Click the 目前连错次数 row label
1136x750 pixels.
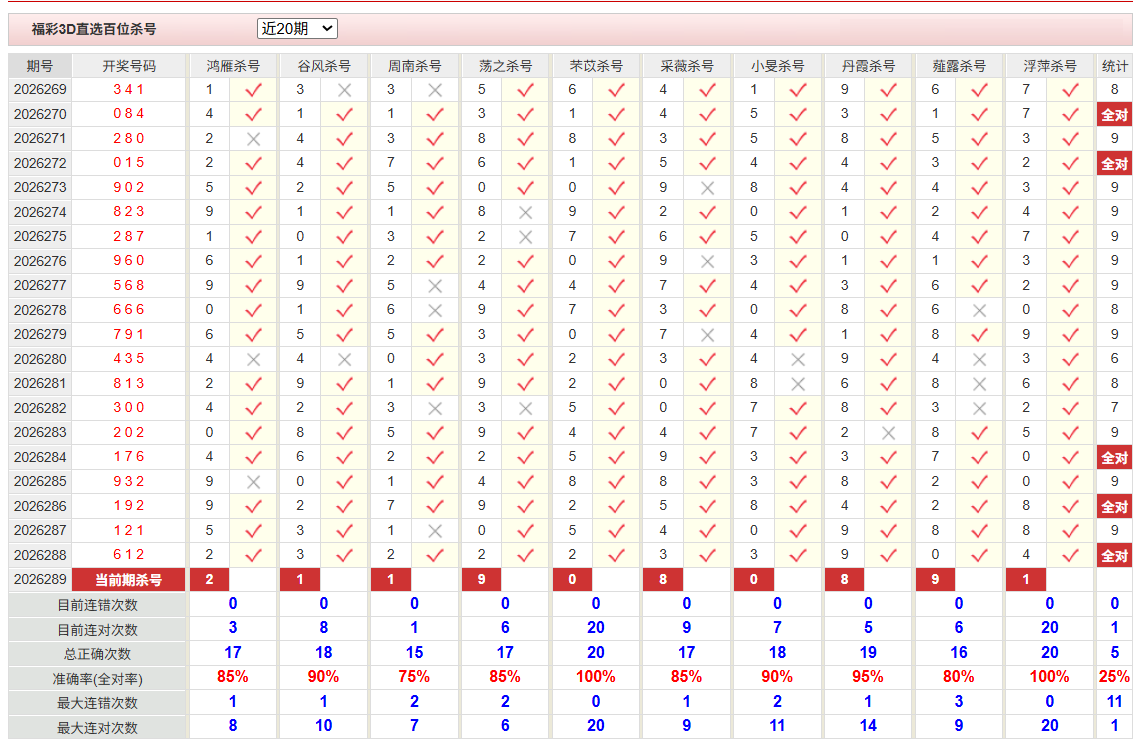[97, 605]
